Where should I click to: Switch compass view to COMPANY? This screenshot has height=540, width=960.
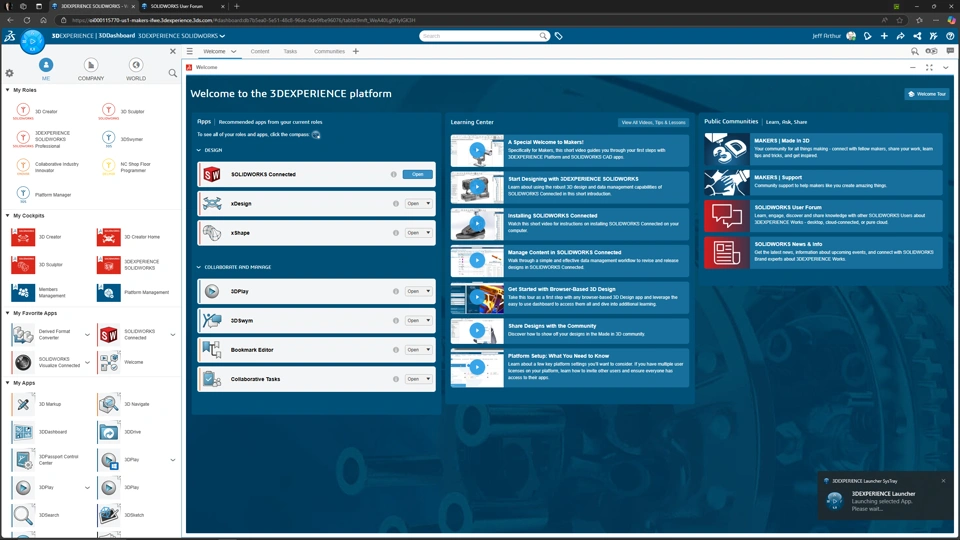[91, 69]
